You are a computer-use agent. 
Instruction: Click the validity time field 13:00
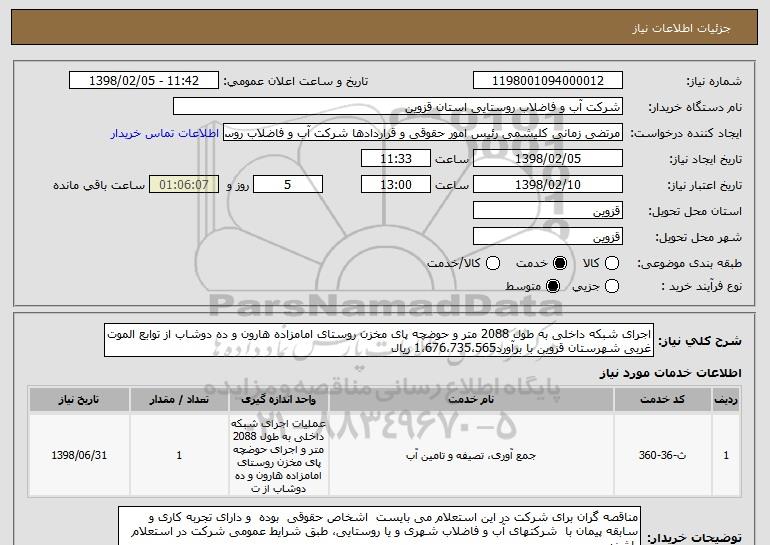pyautogui.click(x=396, y=185)
